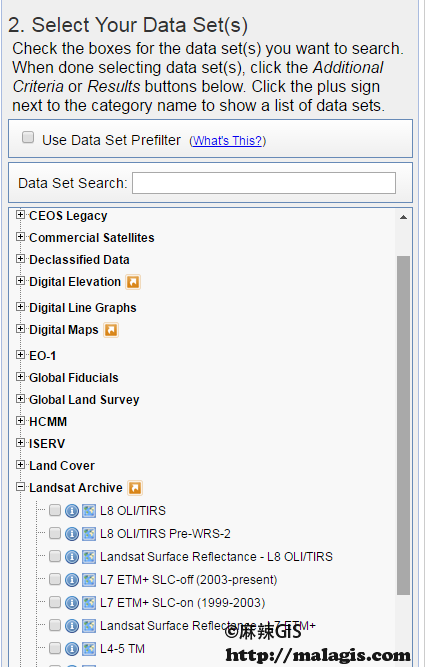
Task: Expand the Global Land Survey category
Action: 20,399
